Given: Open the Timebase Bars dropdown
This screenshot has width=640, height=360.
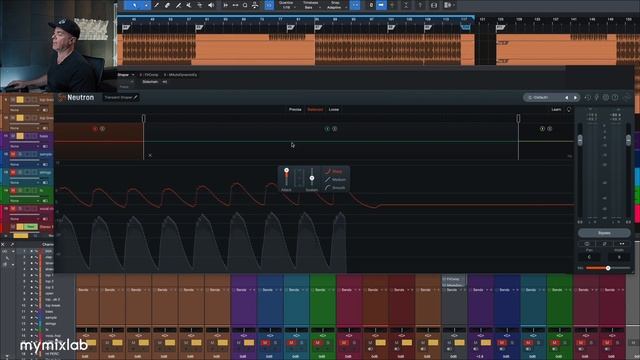Looking at the screenshot, I should (x=311, y=5).
